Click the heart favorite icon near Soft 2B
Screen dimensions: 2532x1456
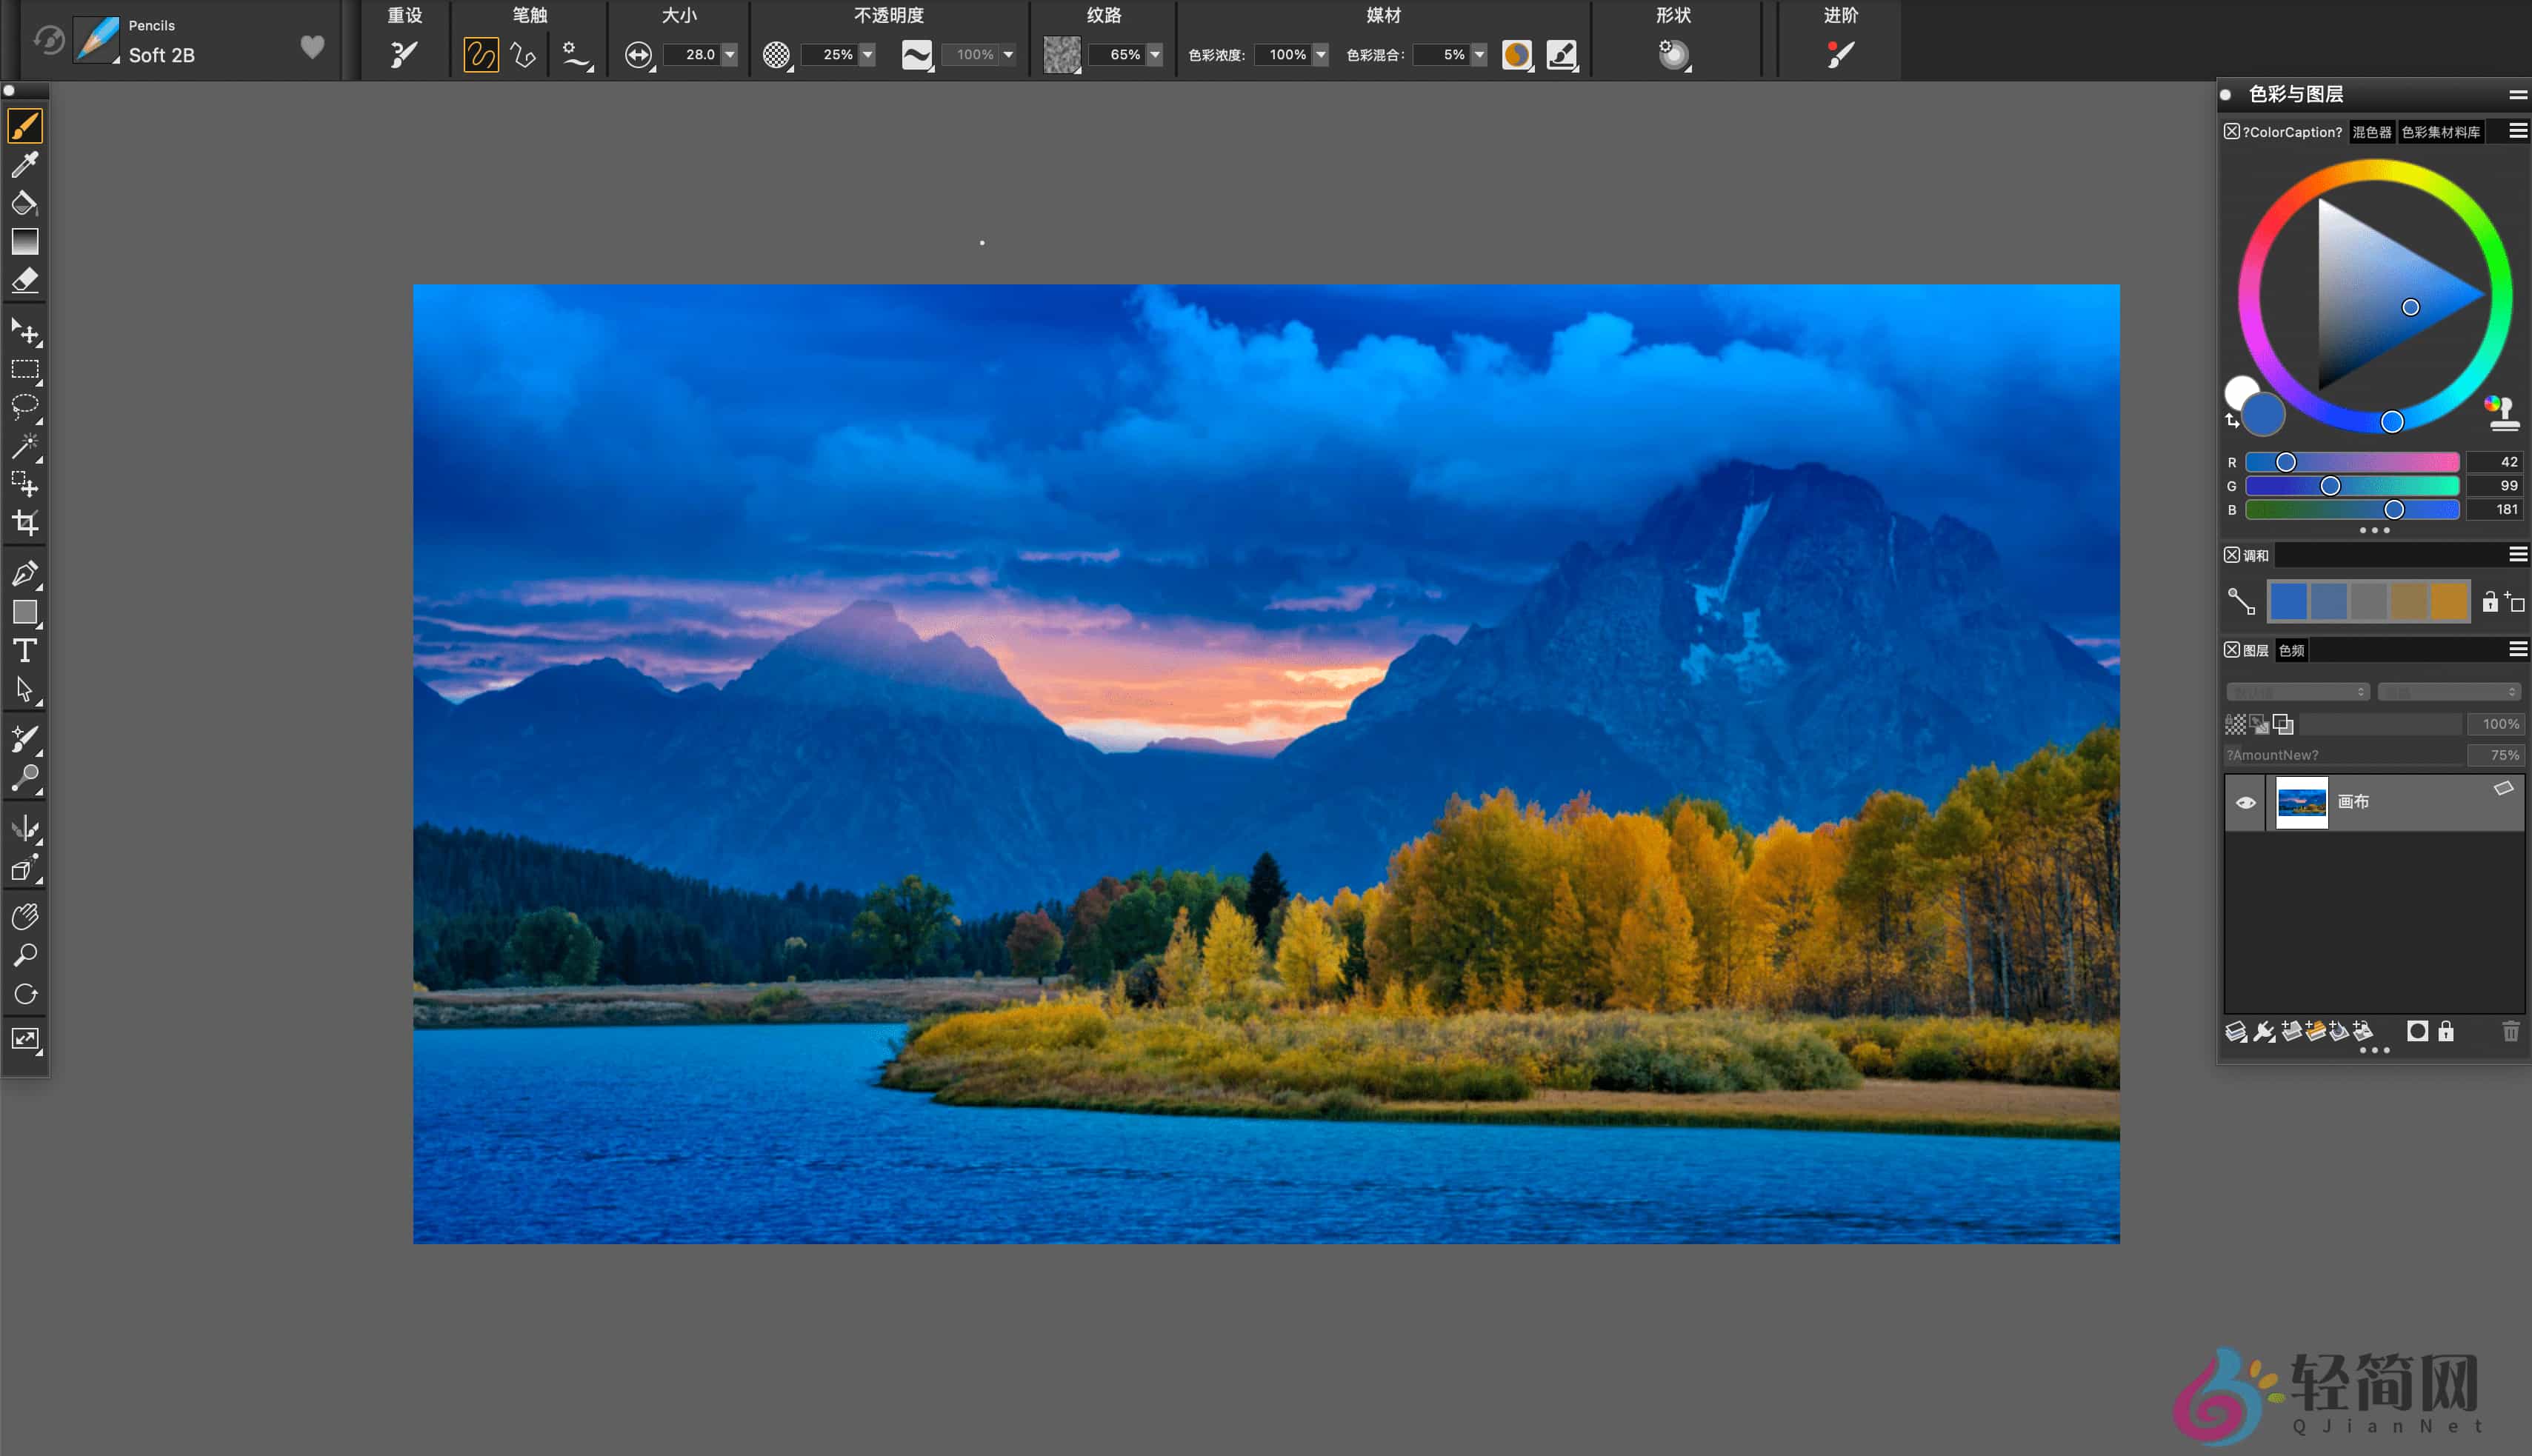tap(311, 45)
